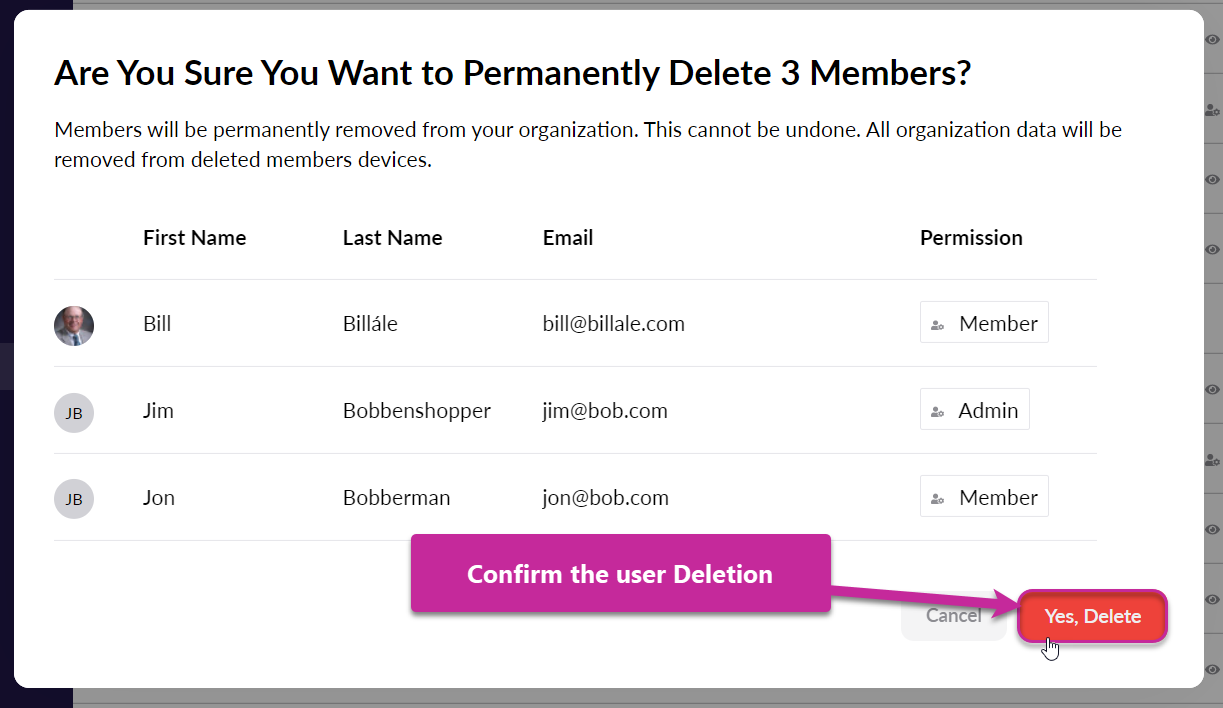Toggle the topmost eye icon on the right edge
This screenshot has height=708, width=1223.
[x=1212, y=40]
